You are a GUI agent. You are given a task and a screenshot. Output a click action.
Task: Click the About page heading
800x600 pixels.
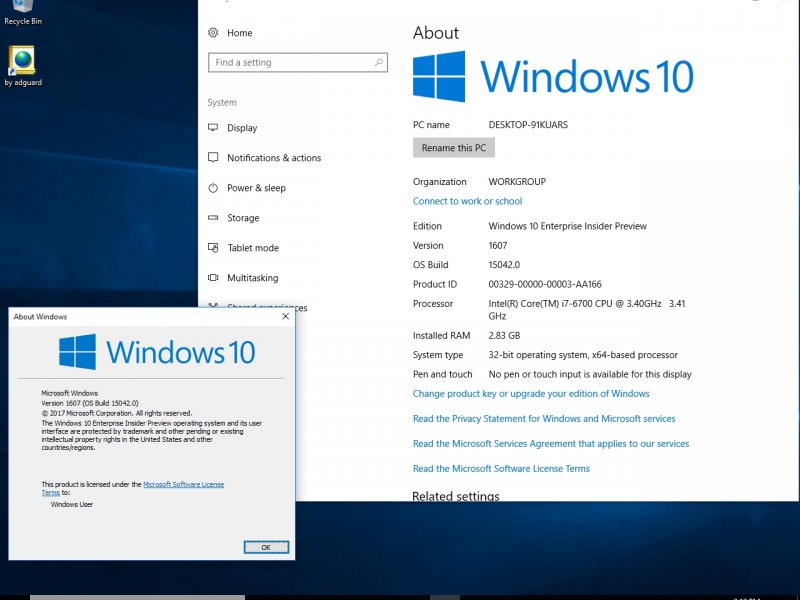point(436,33)
